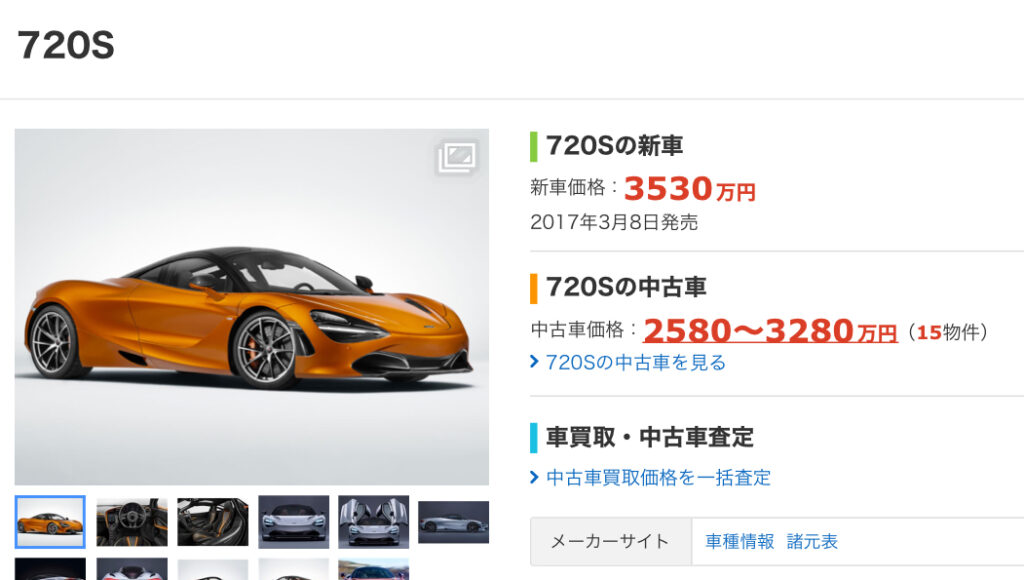Open the 車種情報 maker site link
The image size is (1024, 580).
(x=740, y=541)
